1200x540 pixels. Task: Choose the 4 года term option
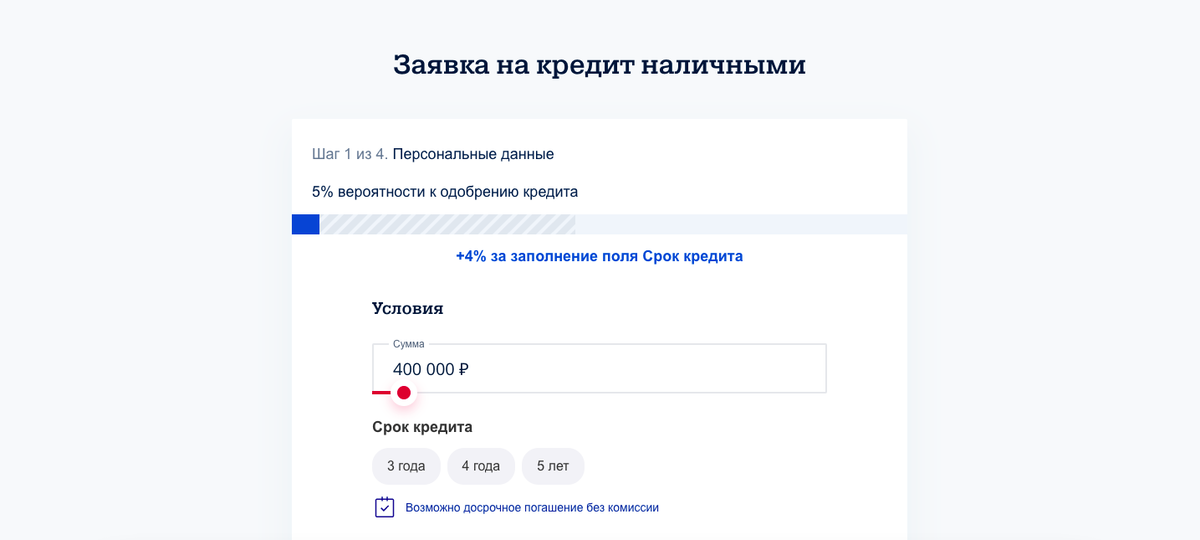click(481, 466)
